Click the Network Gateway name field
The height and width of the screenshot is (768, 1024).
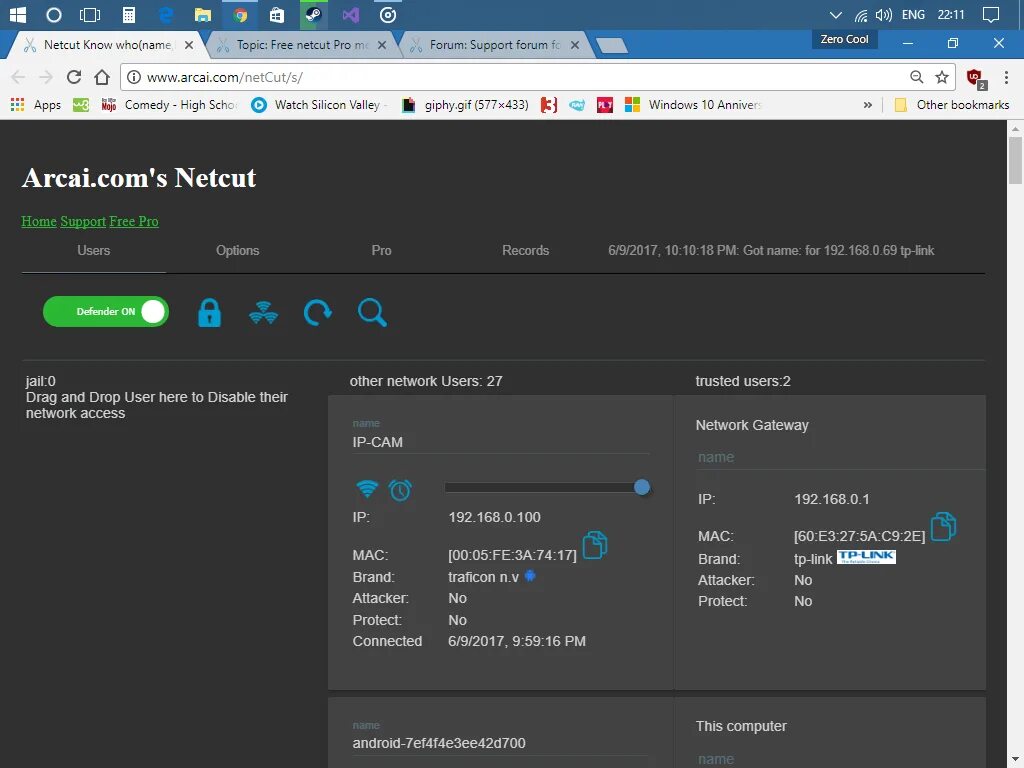point(840,457)
